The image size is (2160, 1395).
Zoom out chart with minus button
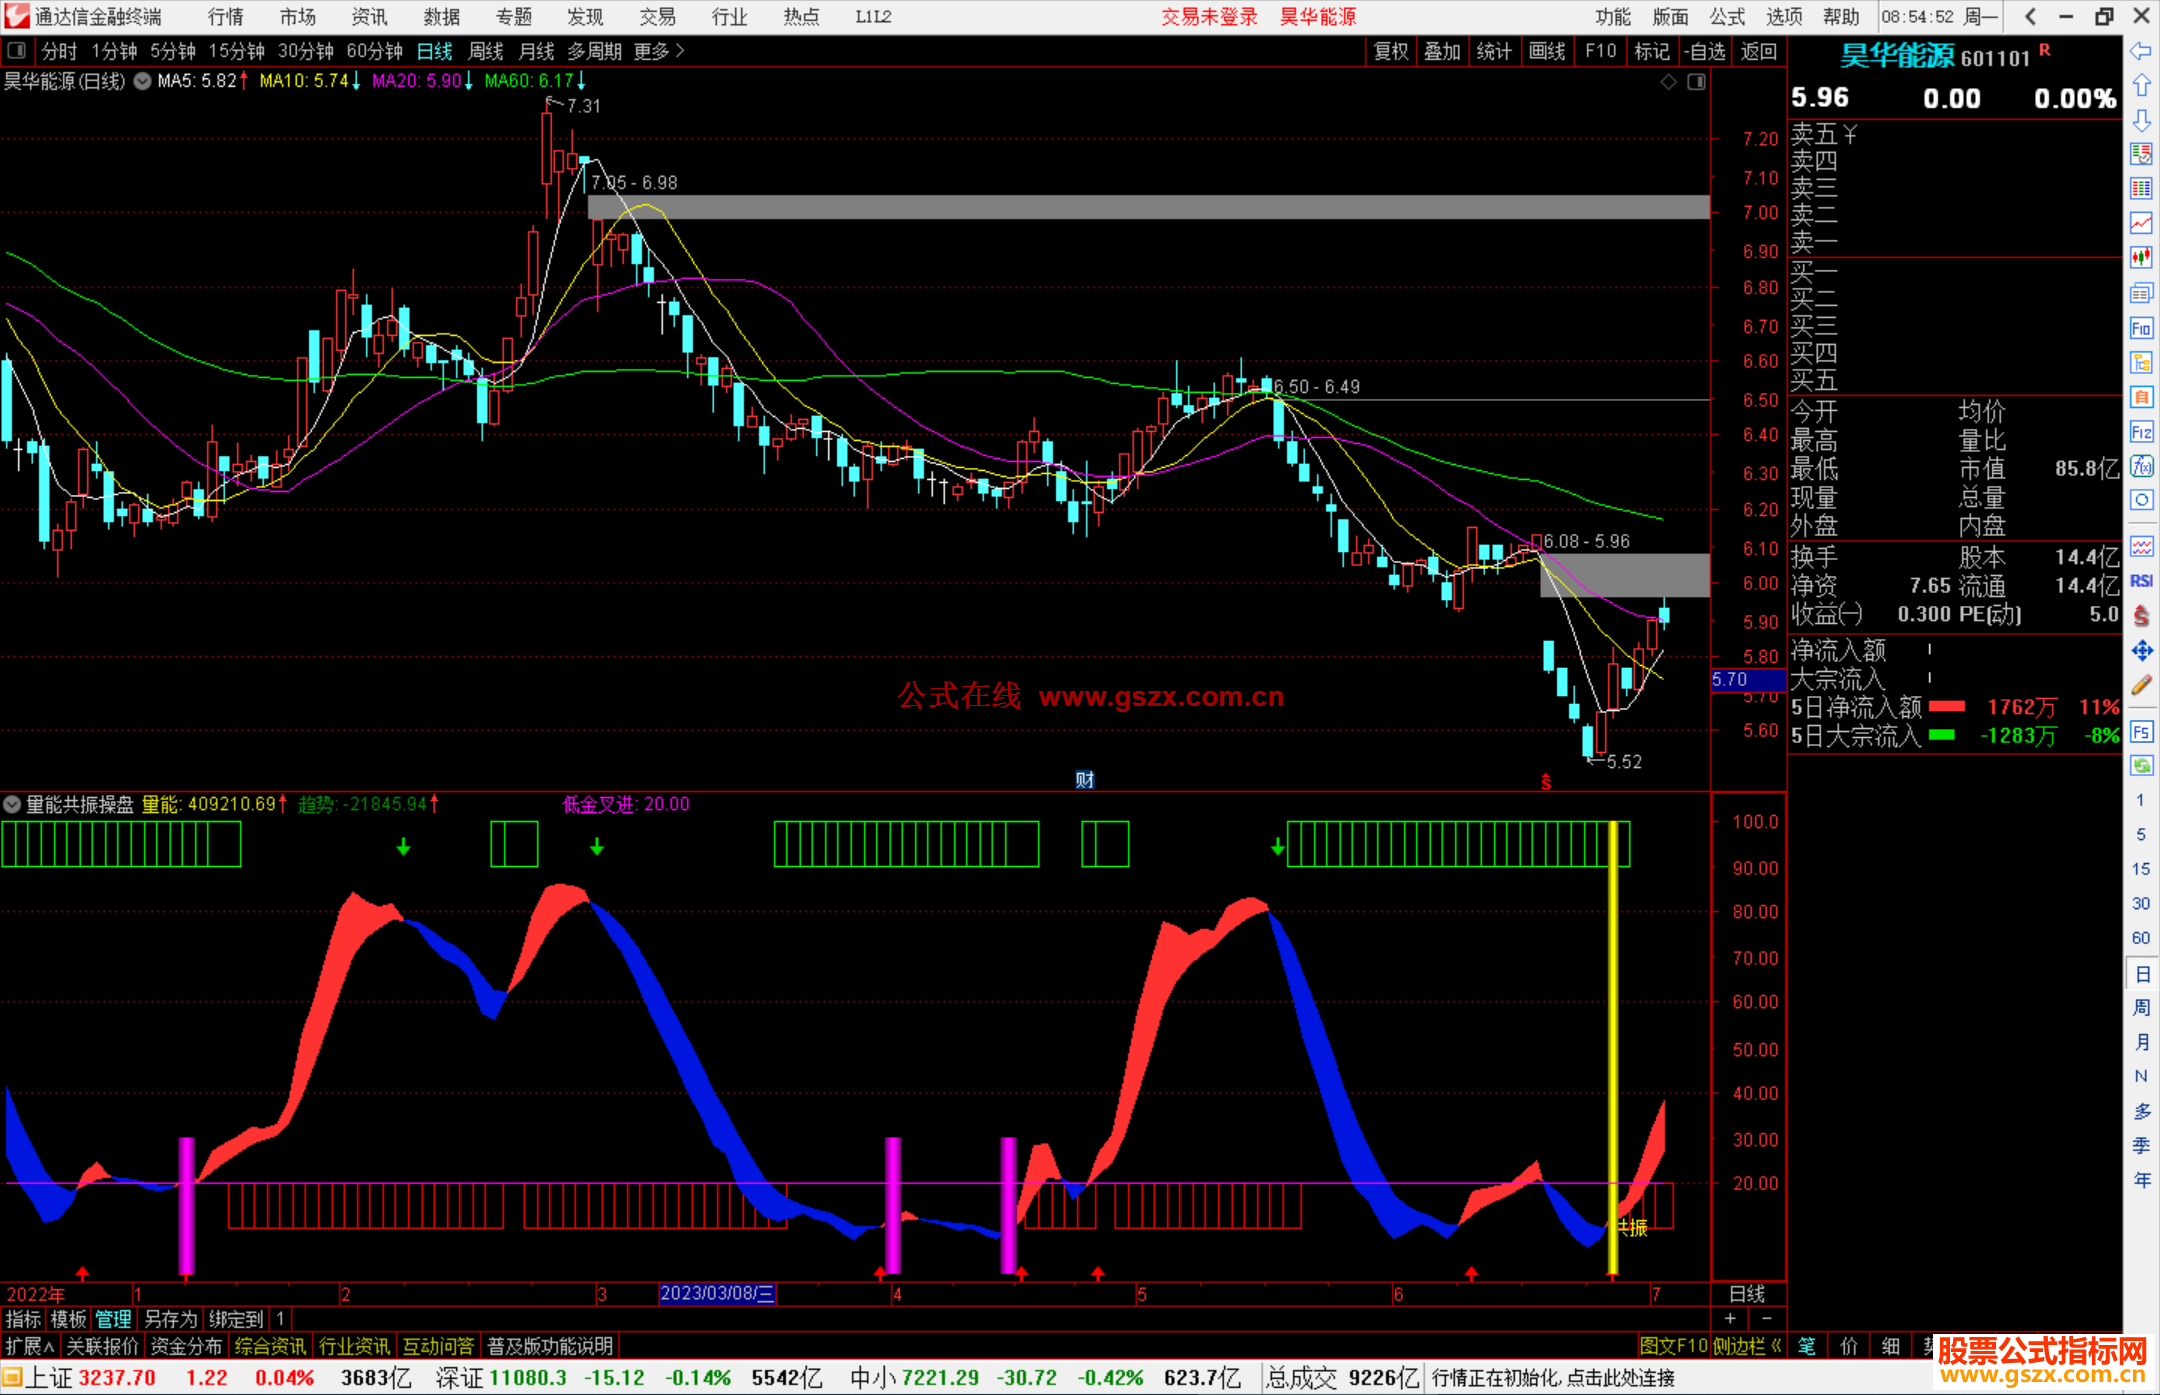(1766, 1318)
